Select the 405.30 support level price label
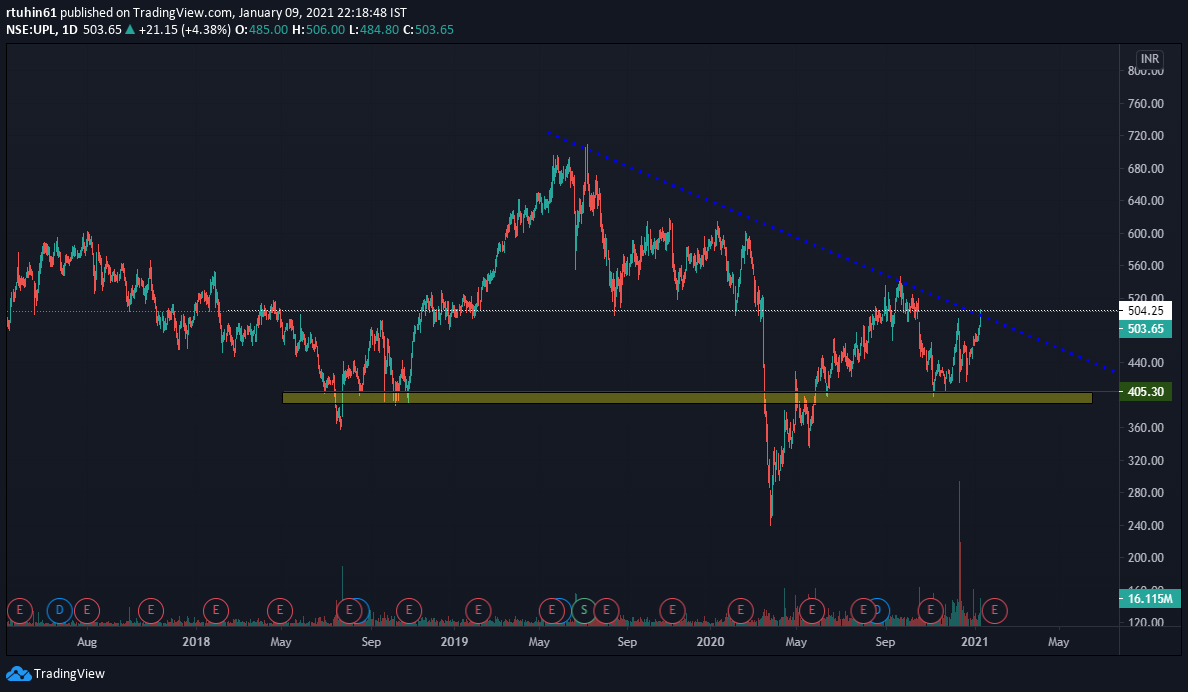 click(1146, 392)
